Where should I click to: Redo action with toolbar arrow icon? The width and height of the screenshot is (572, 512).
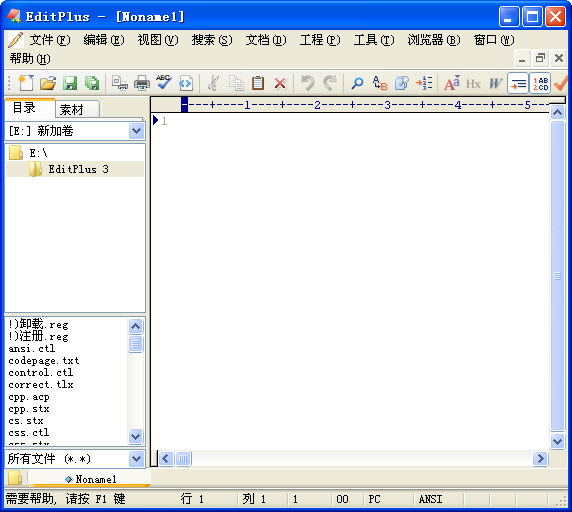(330, 83)
